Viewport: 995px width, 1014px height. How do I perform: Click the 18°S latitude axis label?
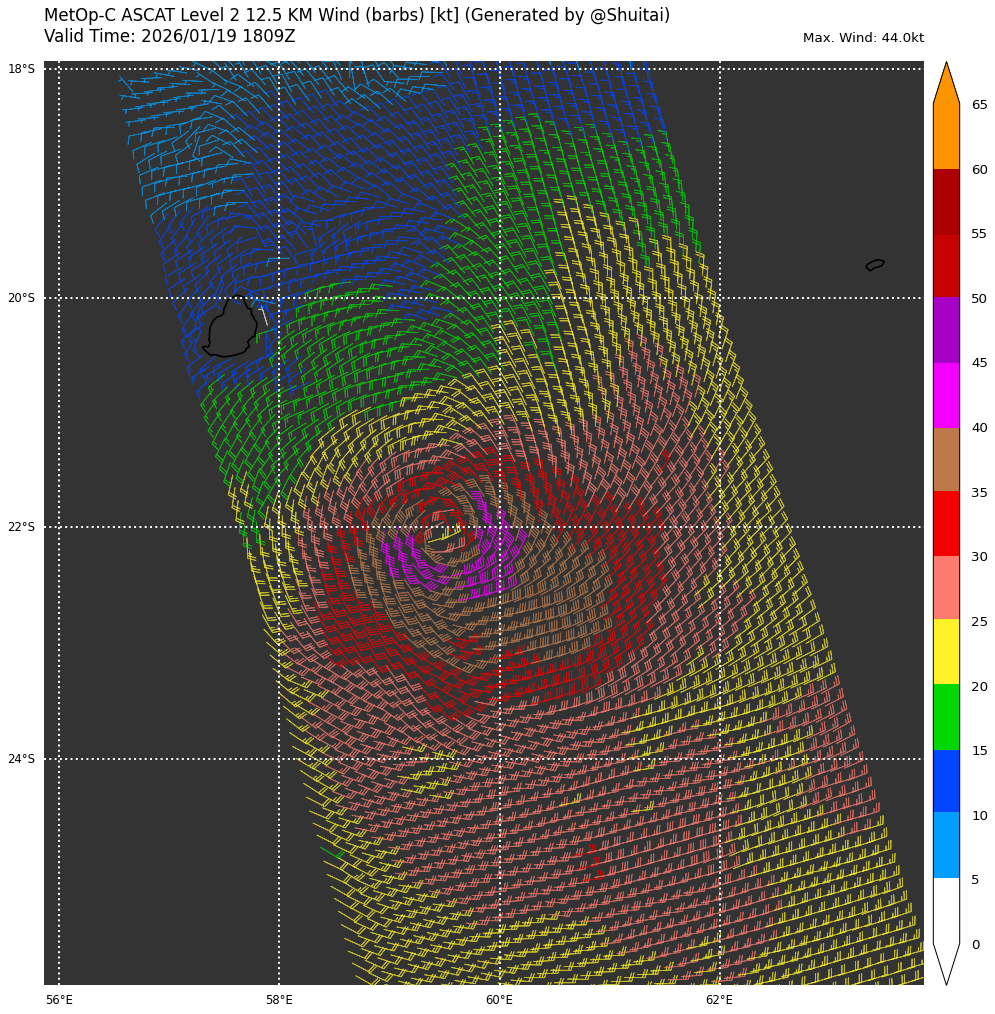(21, 69)
